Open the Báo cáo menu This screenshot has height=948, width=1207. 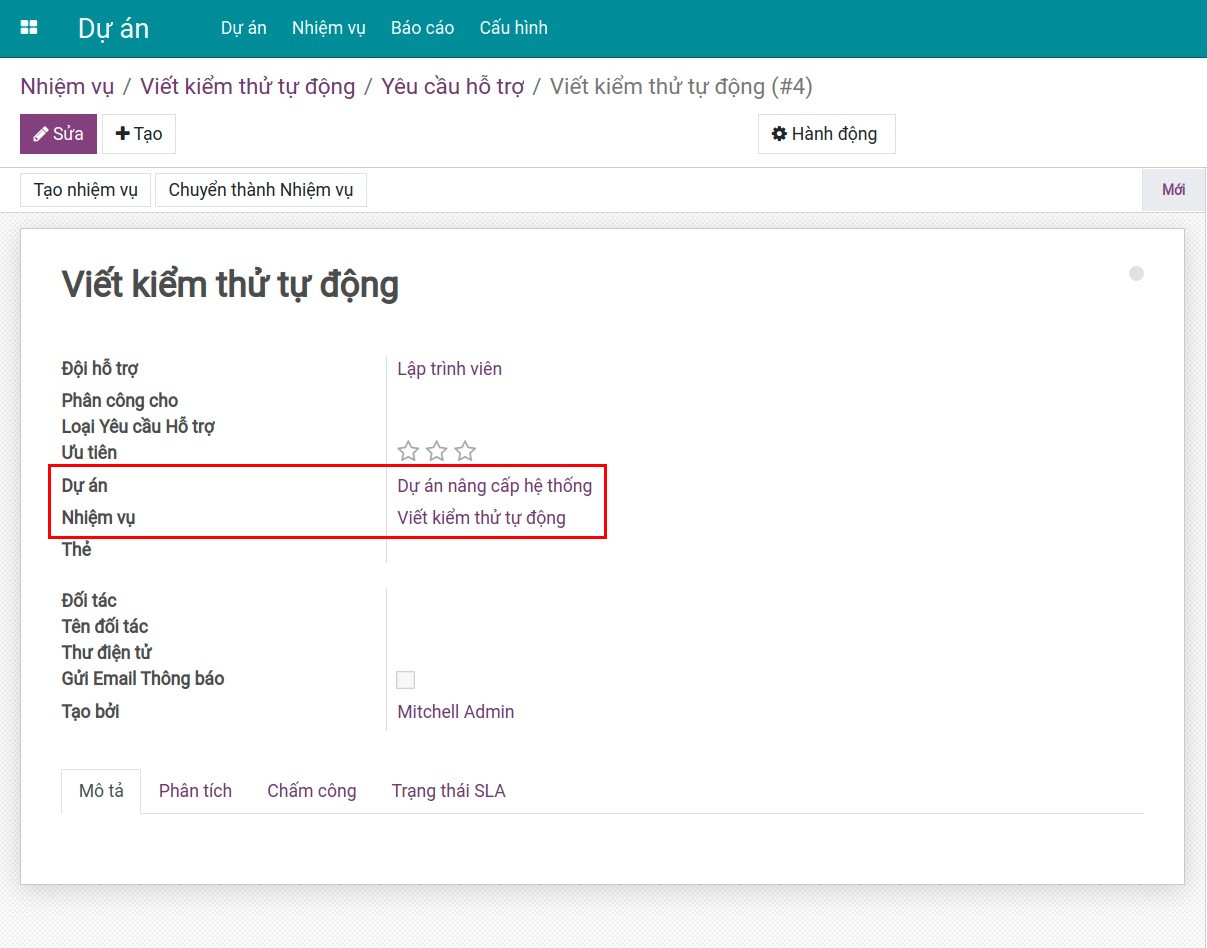click(422, 28)
